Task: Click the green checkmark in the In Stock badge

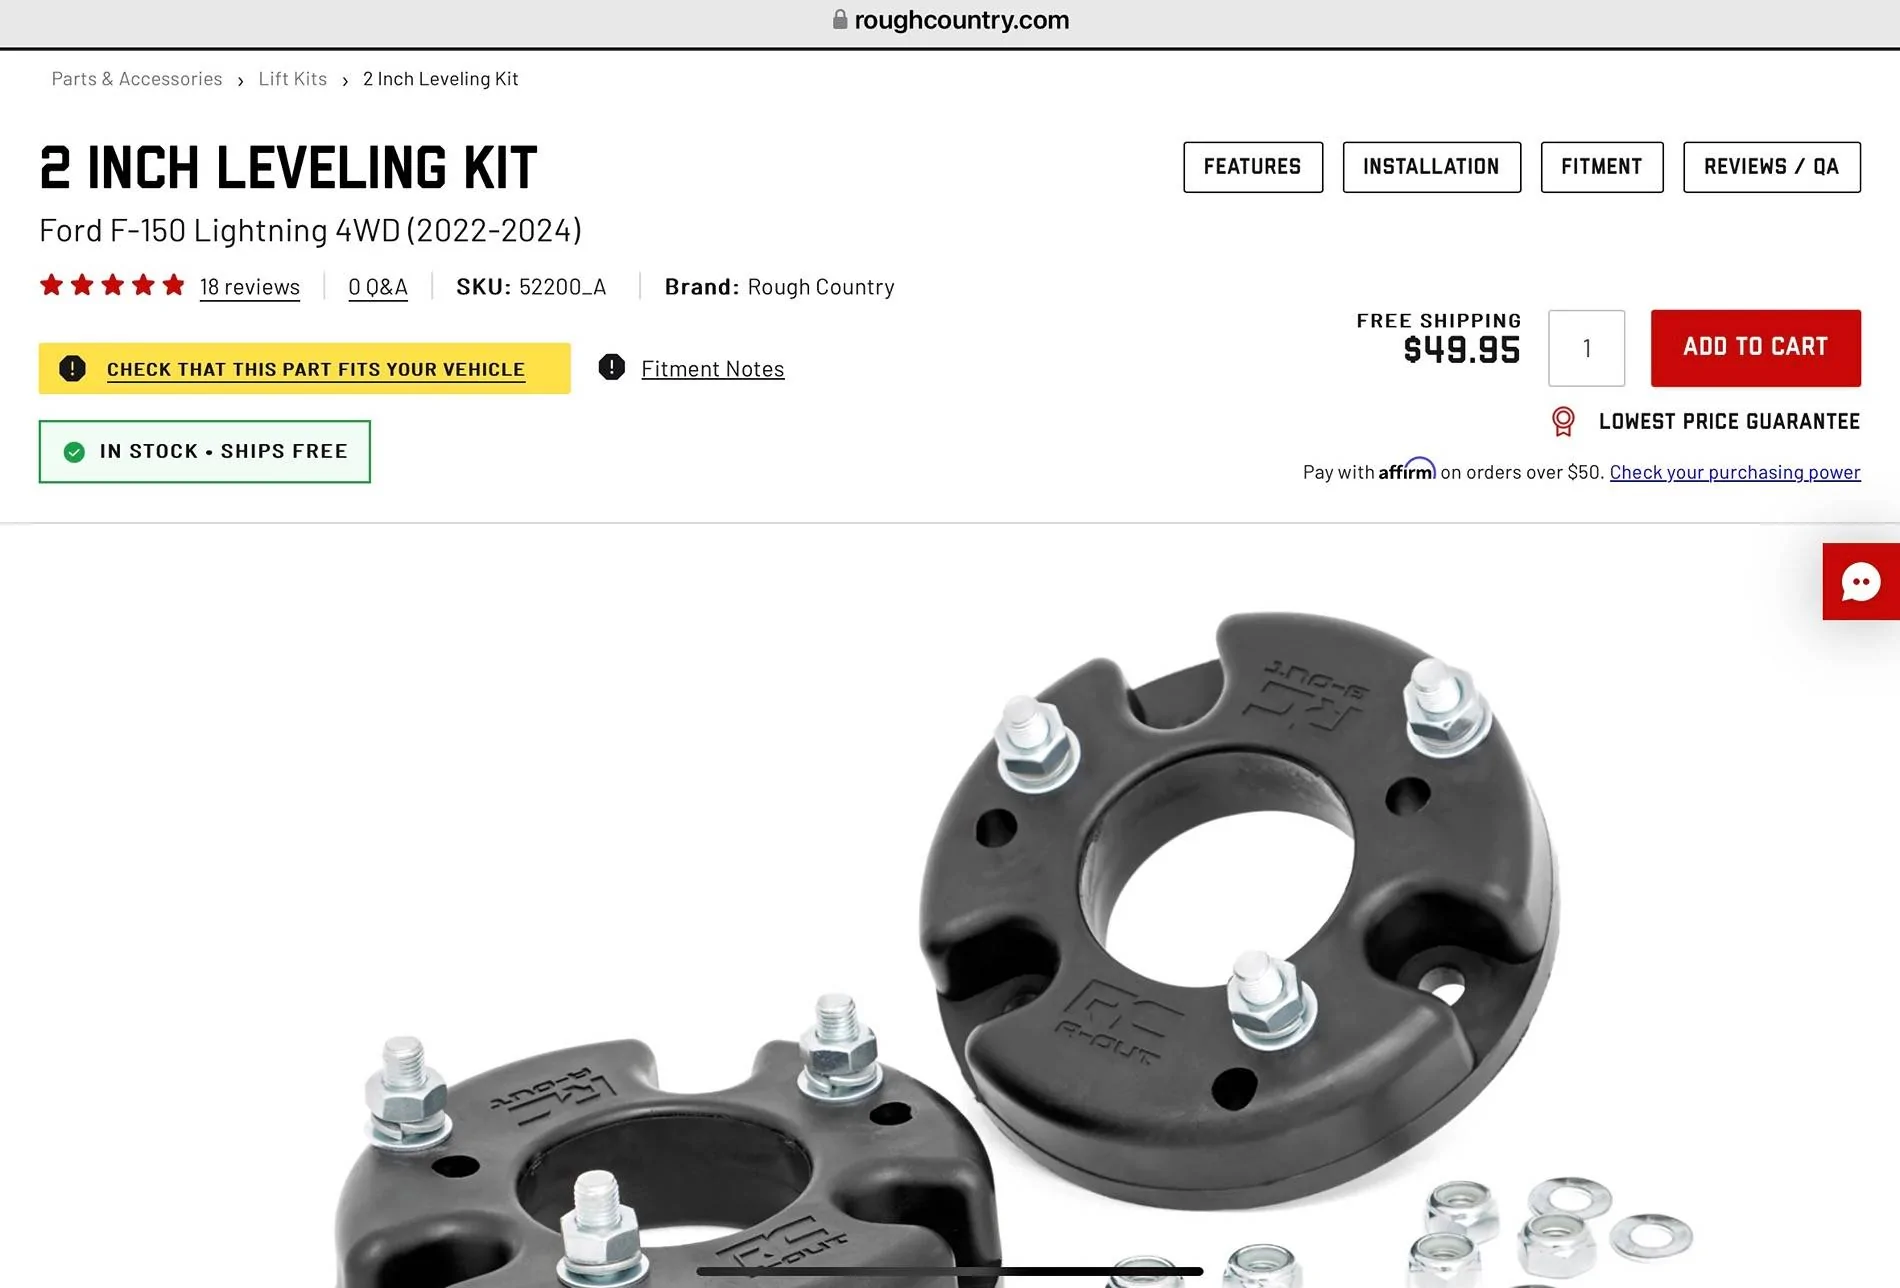Action: pos(74,452)
